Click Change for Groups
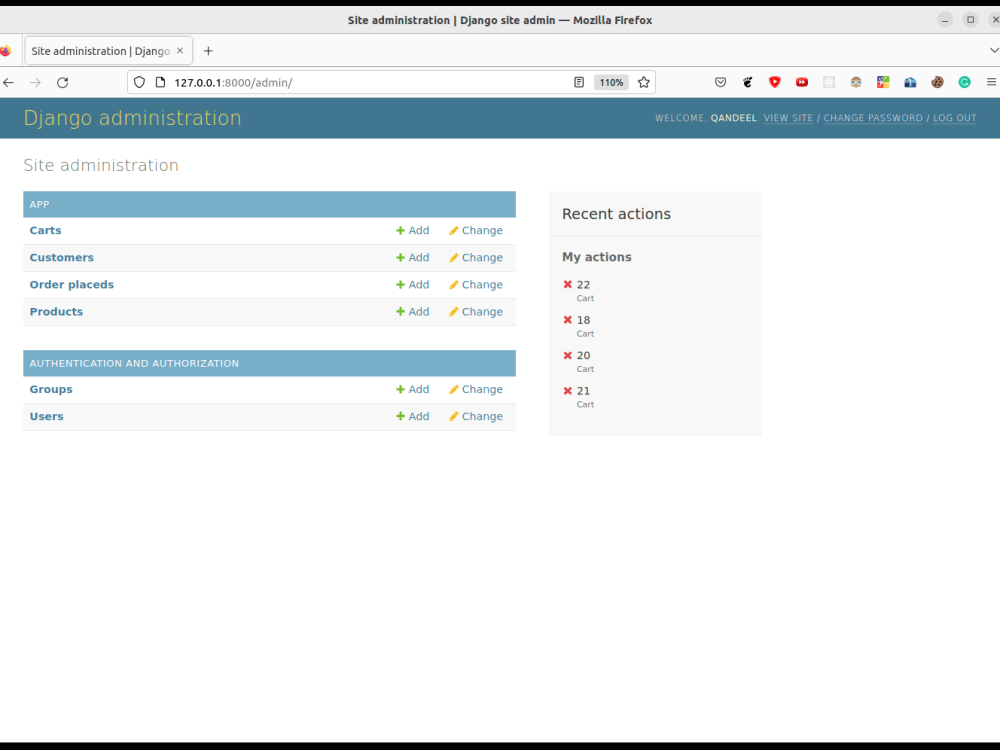Viewport: 1000px width, 750px height. 476,389
